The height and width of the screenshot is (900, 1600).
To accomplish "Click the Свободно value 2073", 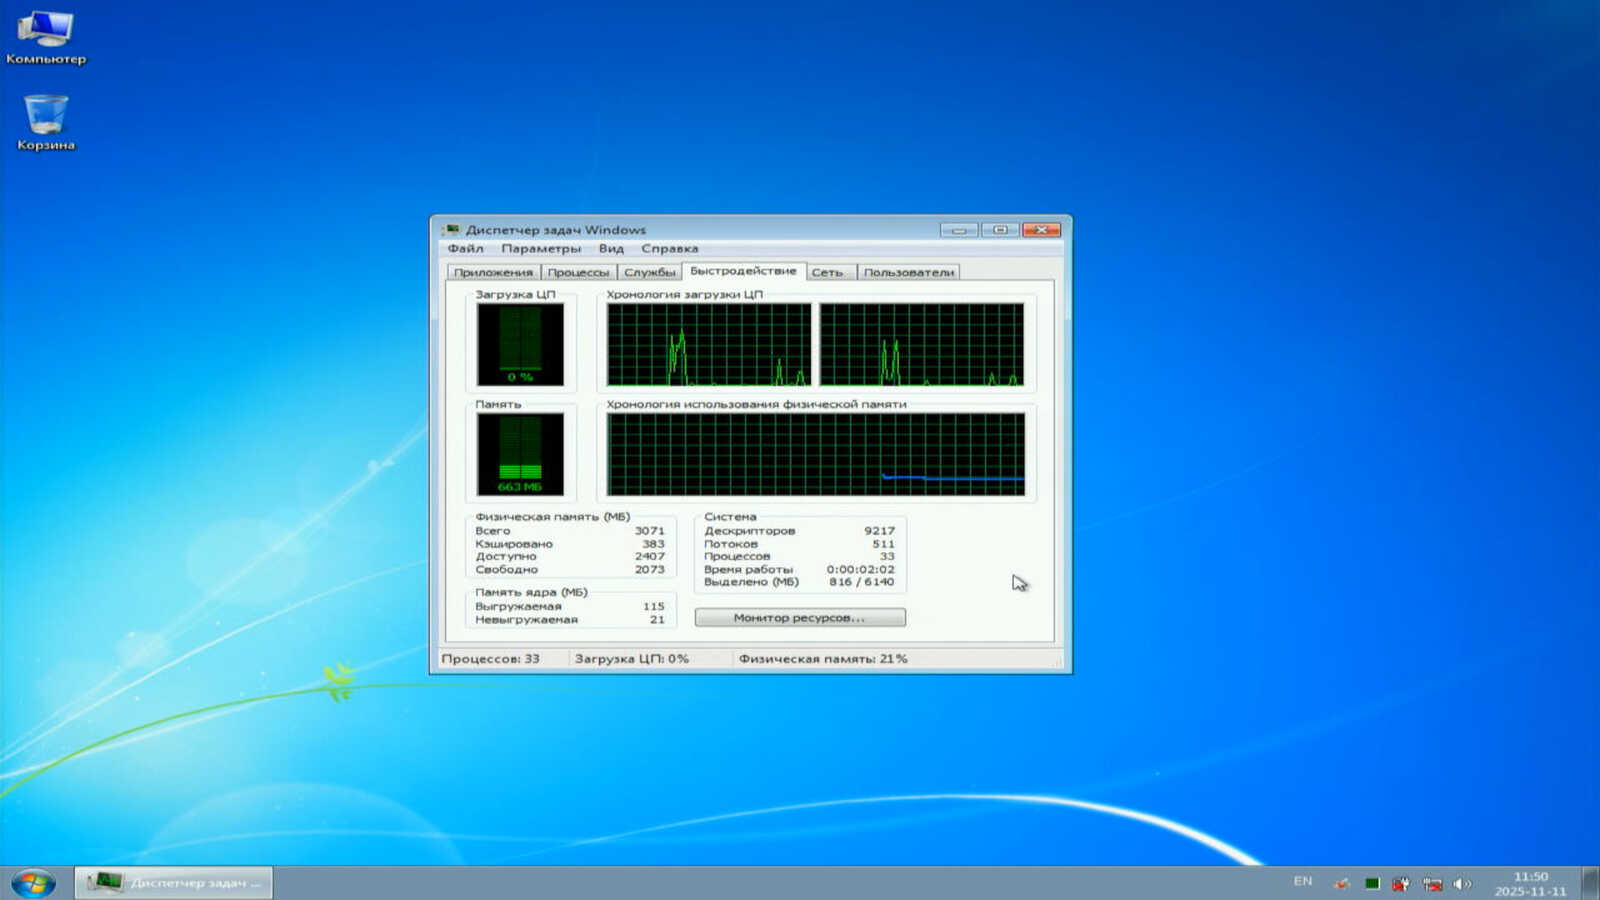I will click(650, 570).
